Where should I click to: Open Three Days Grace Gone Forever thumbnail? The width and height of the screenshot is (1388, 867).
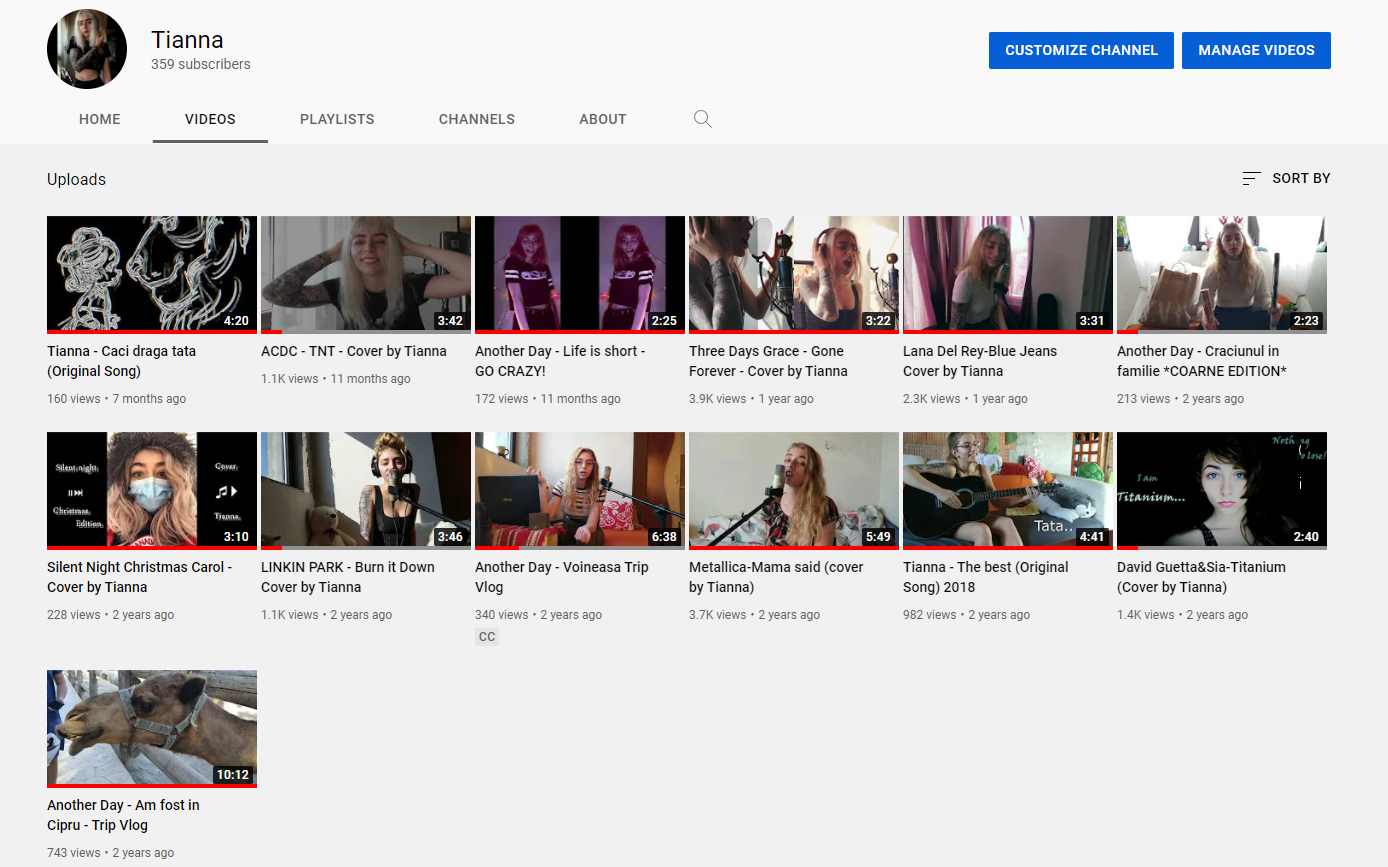[794, 274]
